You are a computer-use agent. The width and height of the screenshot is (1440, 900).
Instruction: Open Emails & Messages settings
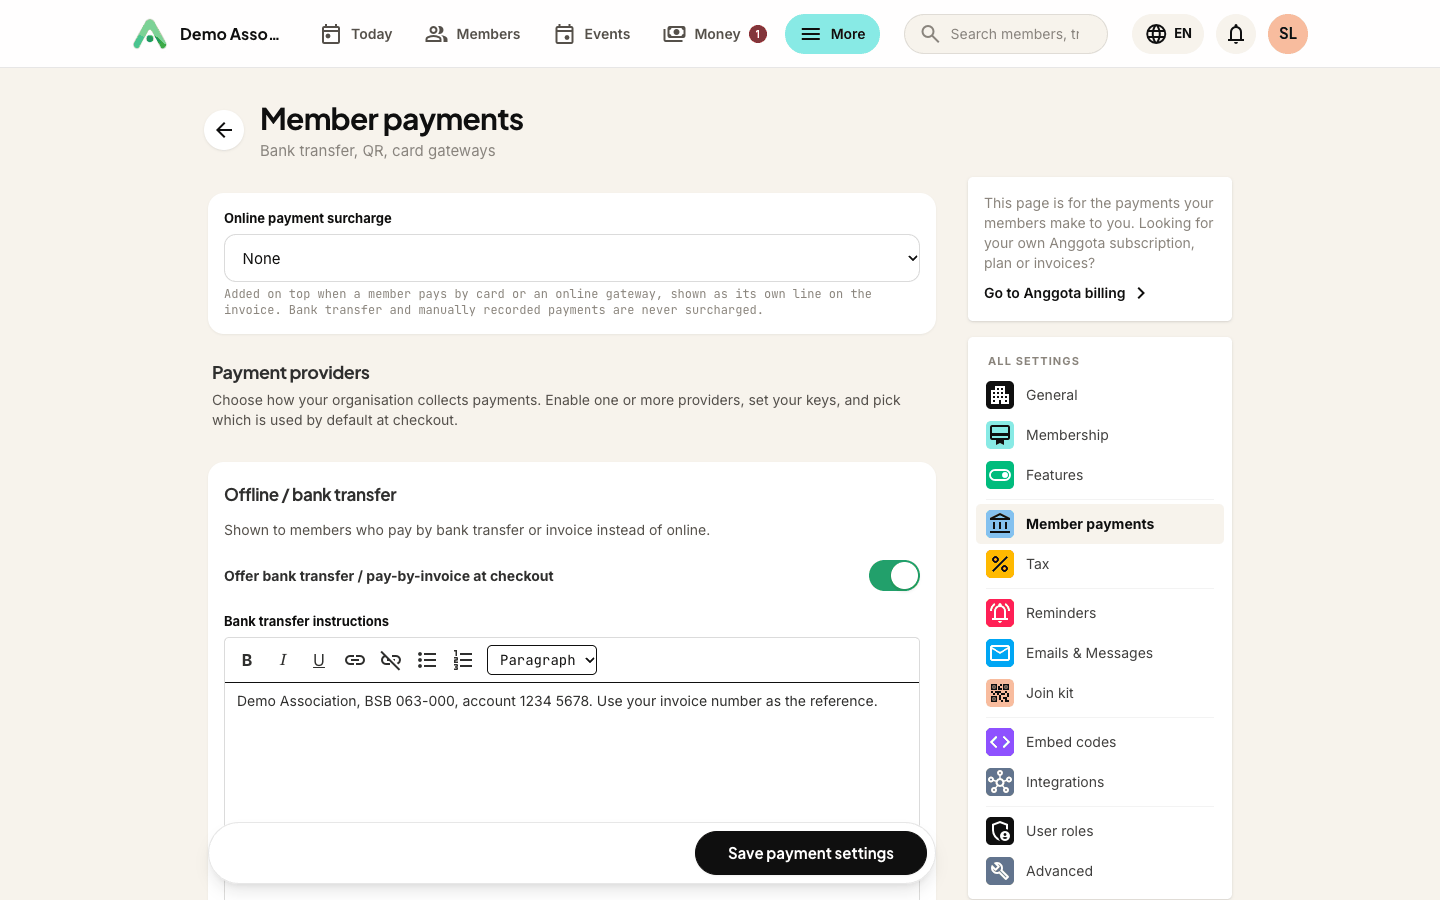click(x=1100, y=653)
